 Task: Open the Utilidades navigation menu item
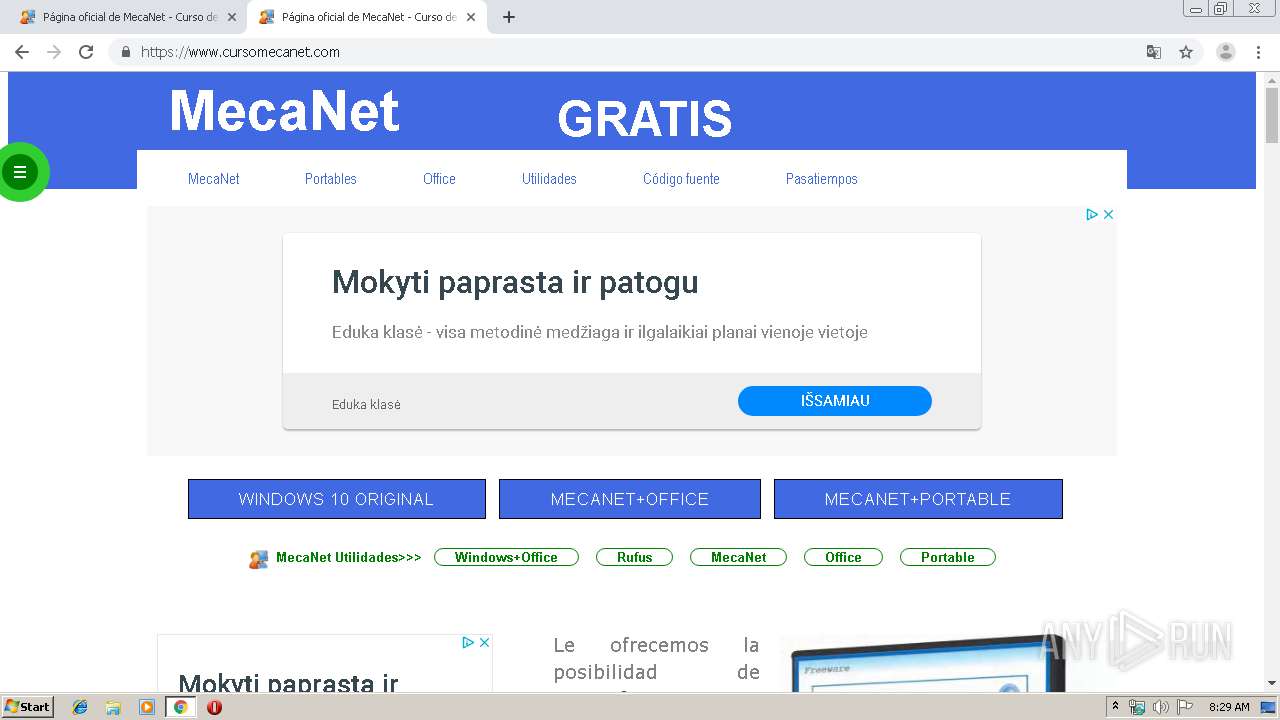coord(549,179)
